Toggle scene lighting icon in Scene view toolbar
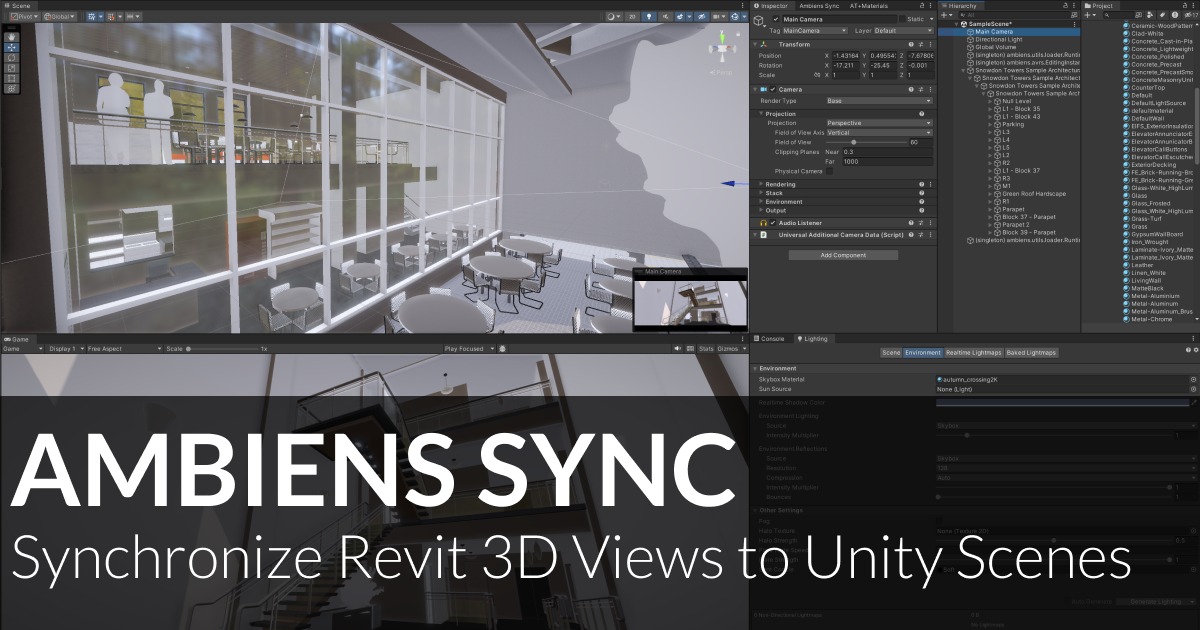 [x=649, y=16]
